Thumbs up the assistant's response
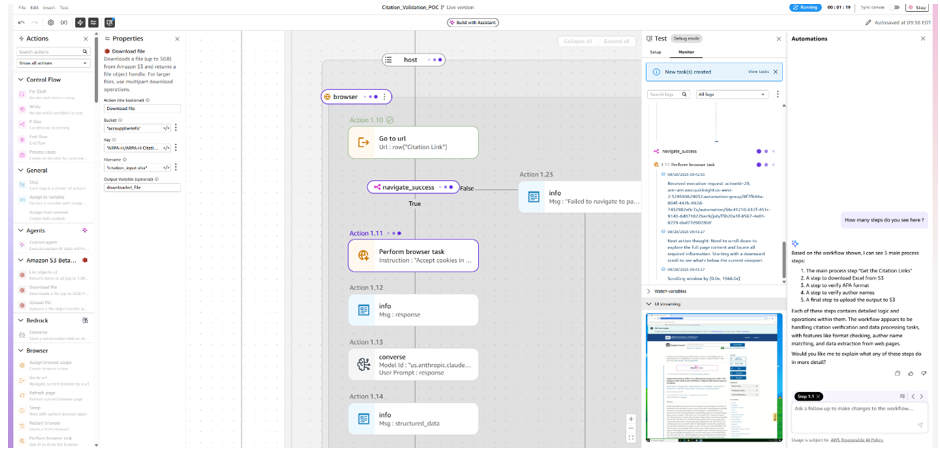This screenshot has width=940, height=455. 910,373
